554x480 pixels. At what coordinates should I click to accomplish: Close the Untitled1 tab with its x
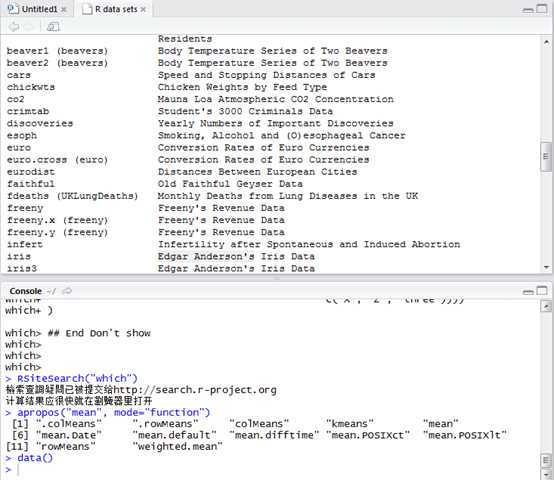pyautogui.click(x=64, y=10)
